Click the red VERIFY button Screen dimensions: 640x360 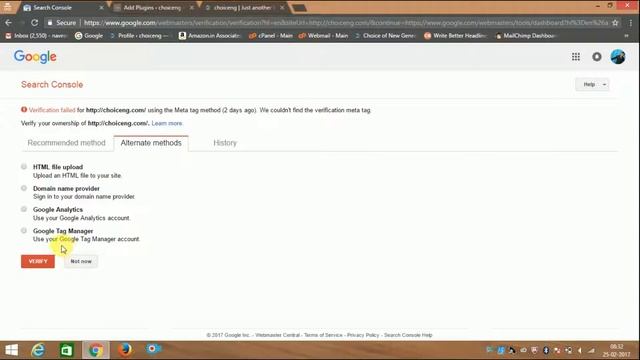[x=38, y=261]
